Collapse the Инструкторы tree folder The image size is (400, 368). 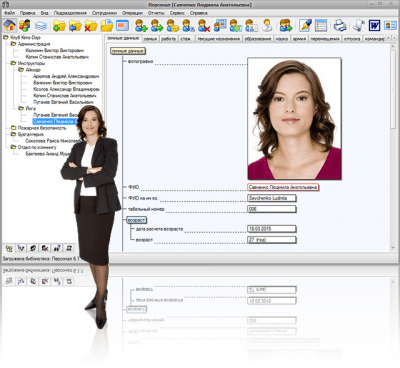(13, 63)
